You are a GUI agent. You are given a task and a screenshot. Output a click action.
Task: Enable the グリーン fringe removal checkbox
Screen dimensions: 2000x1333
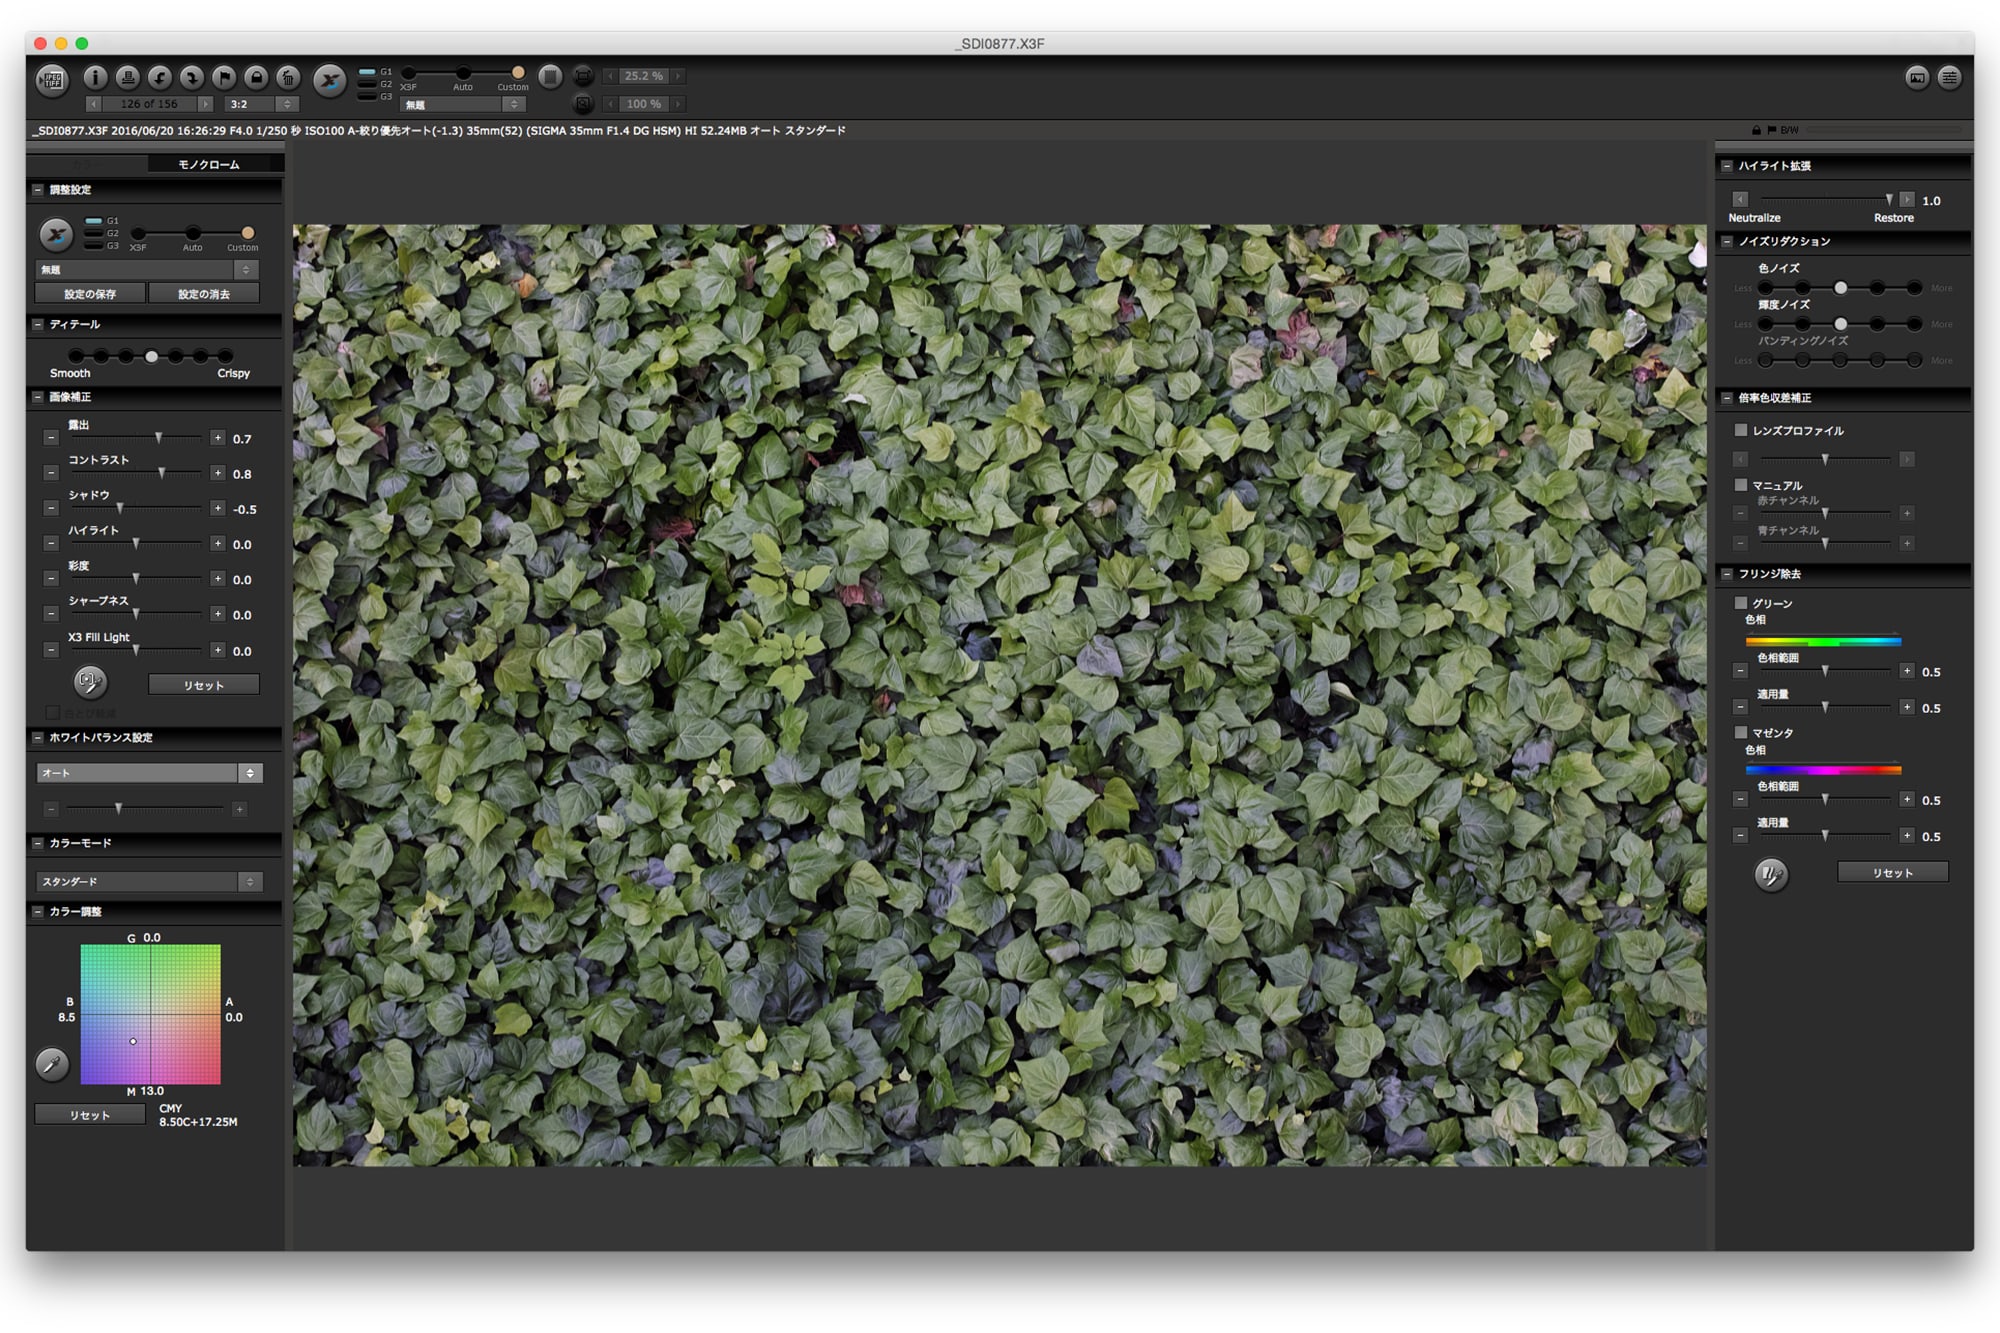1741,603
